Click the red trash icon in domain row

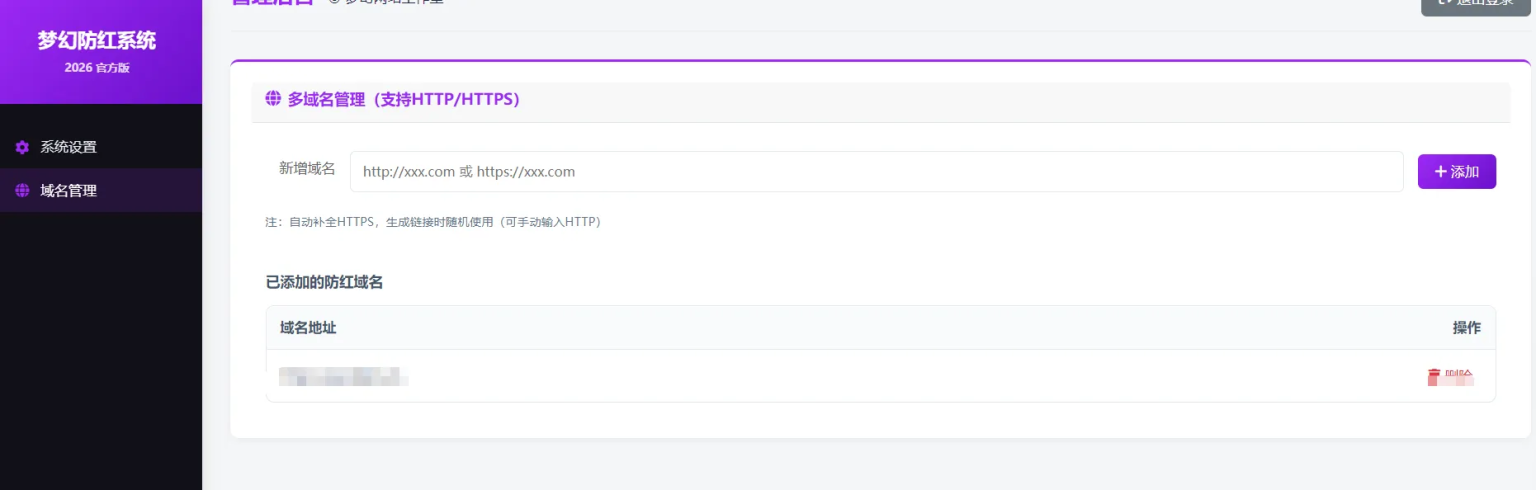pos(1434,377)
